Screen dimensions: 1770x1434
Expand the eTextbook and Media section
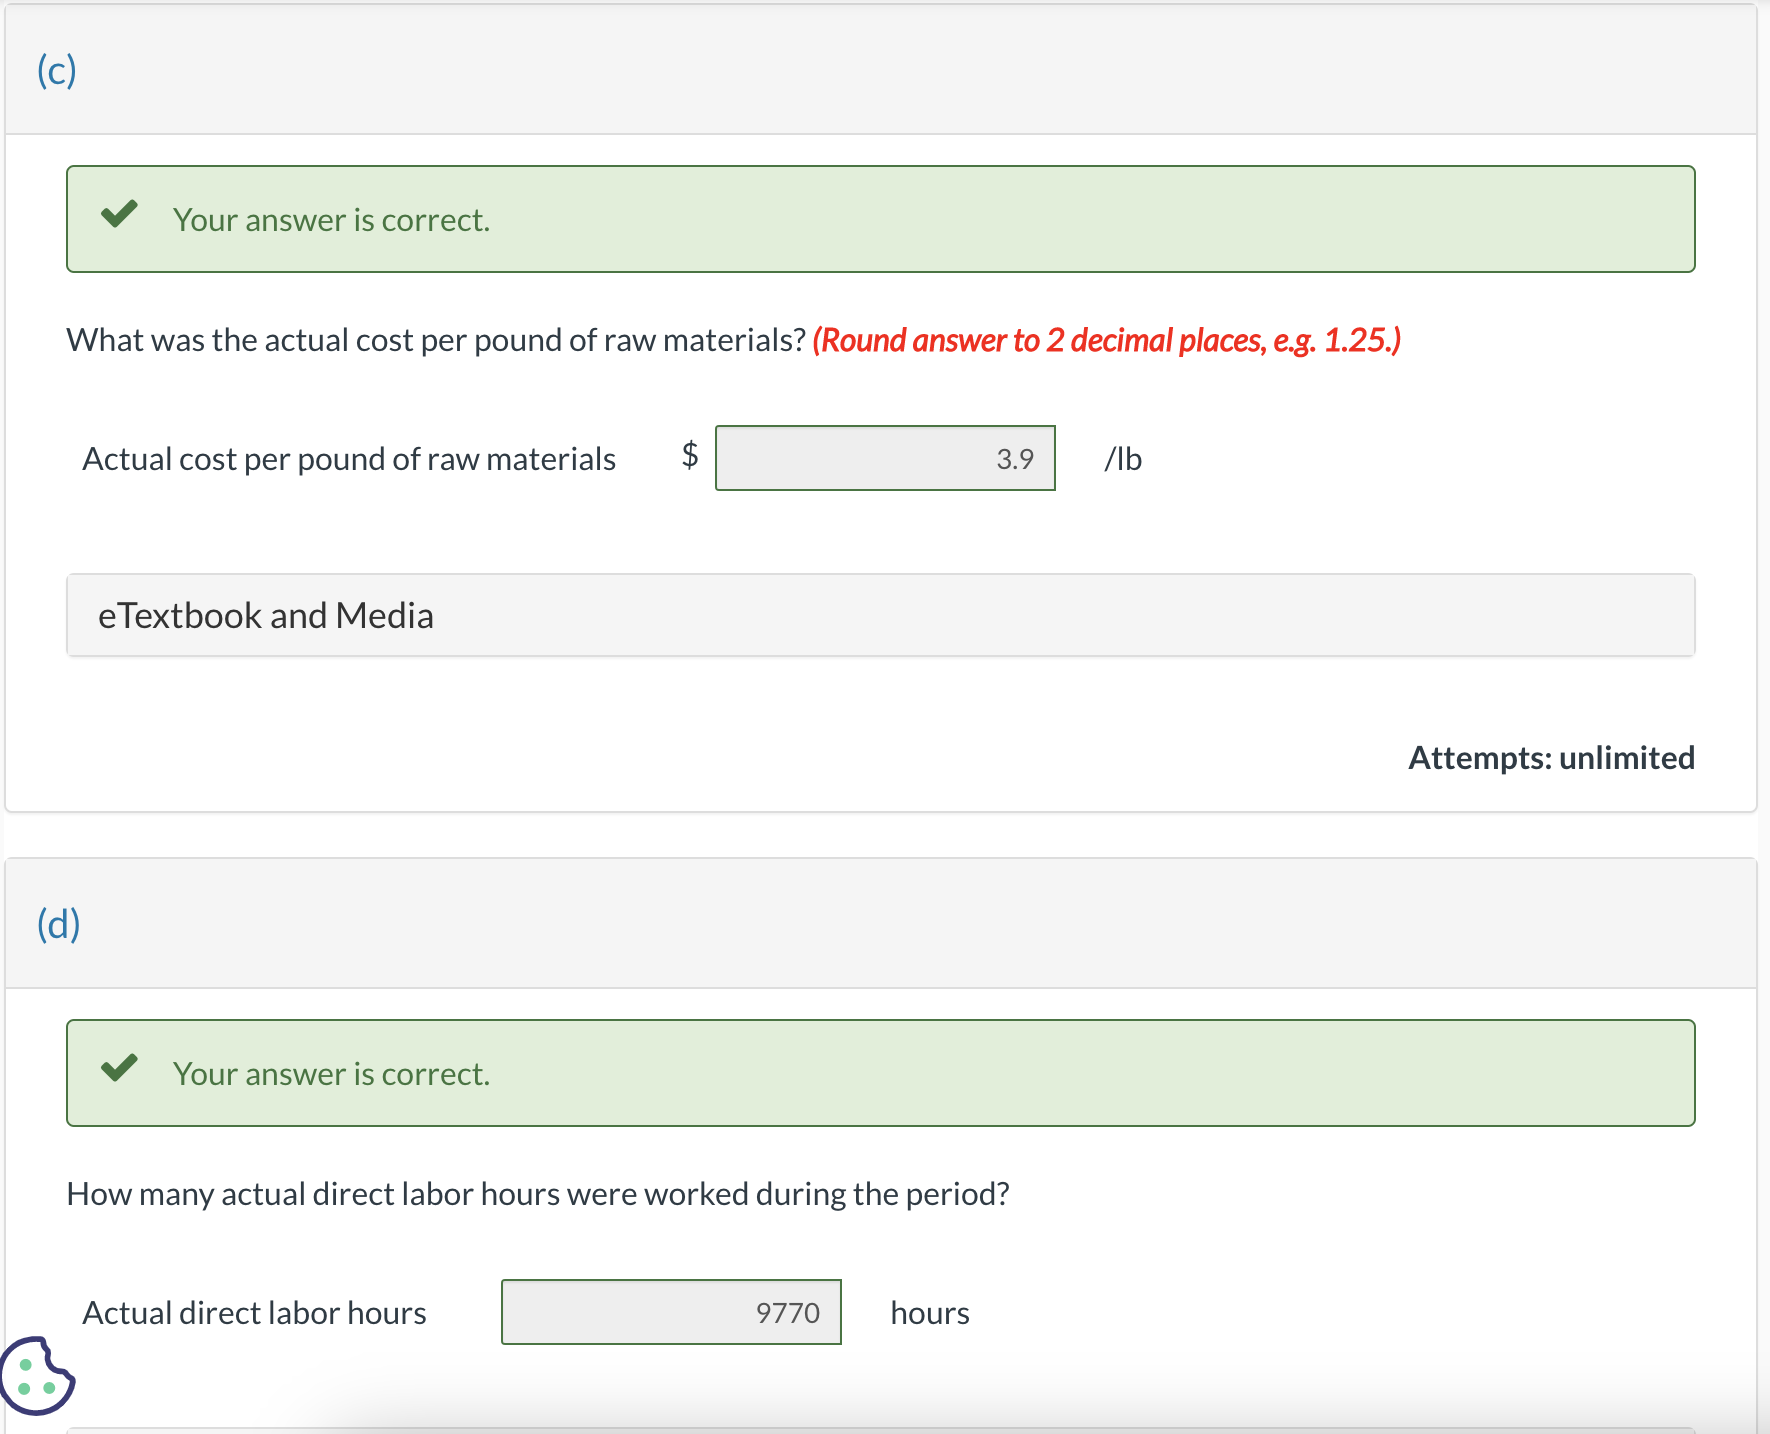pos(880,615)
